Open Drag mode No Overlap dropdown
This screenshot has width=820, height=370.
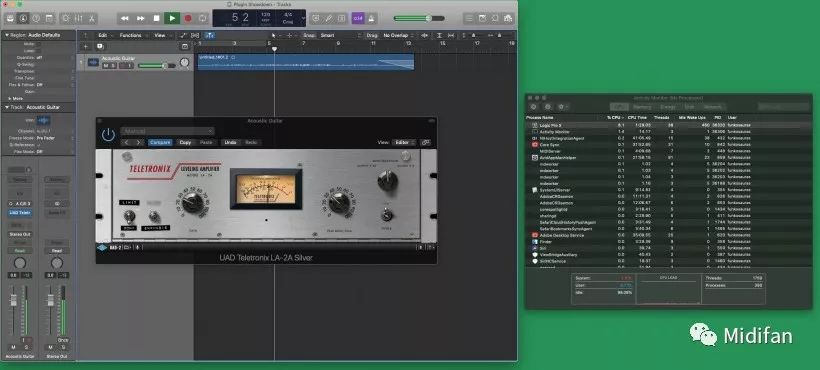397,36
